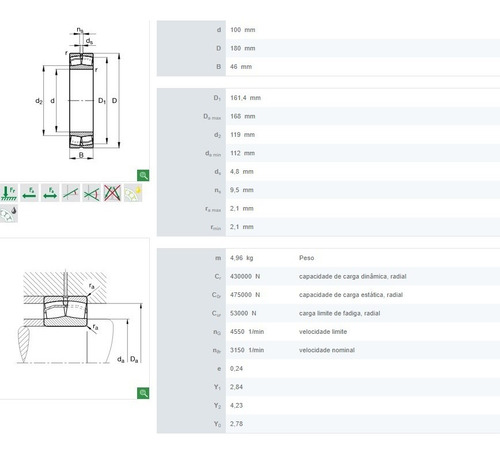This screenshot has height=454, width=500.
Task: Select the ns value 9,5 mm
Action: [x=242, y=190]
